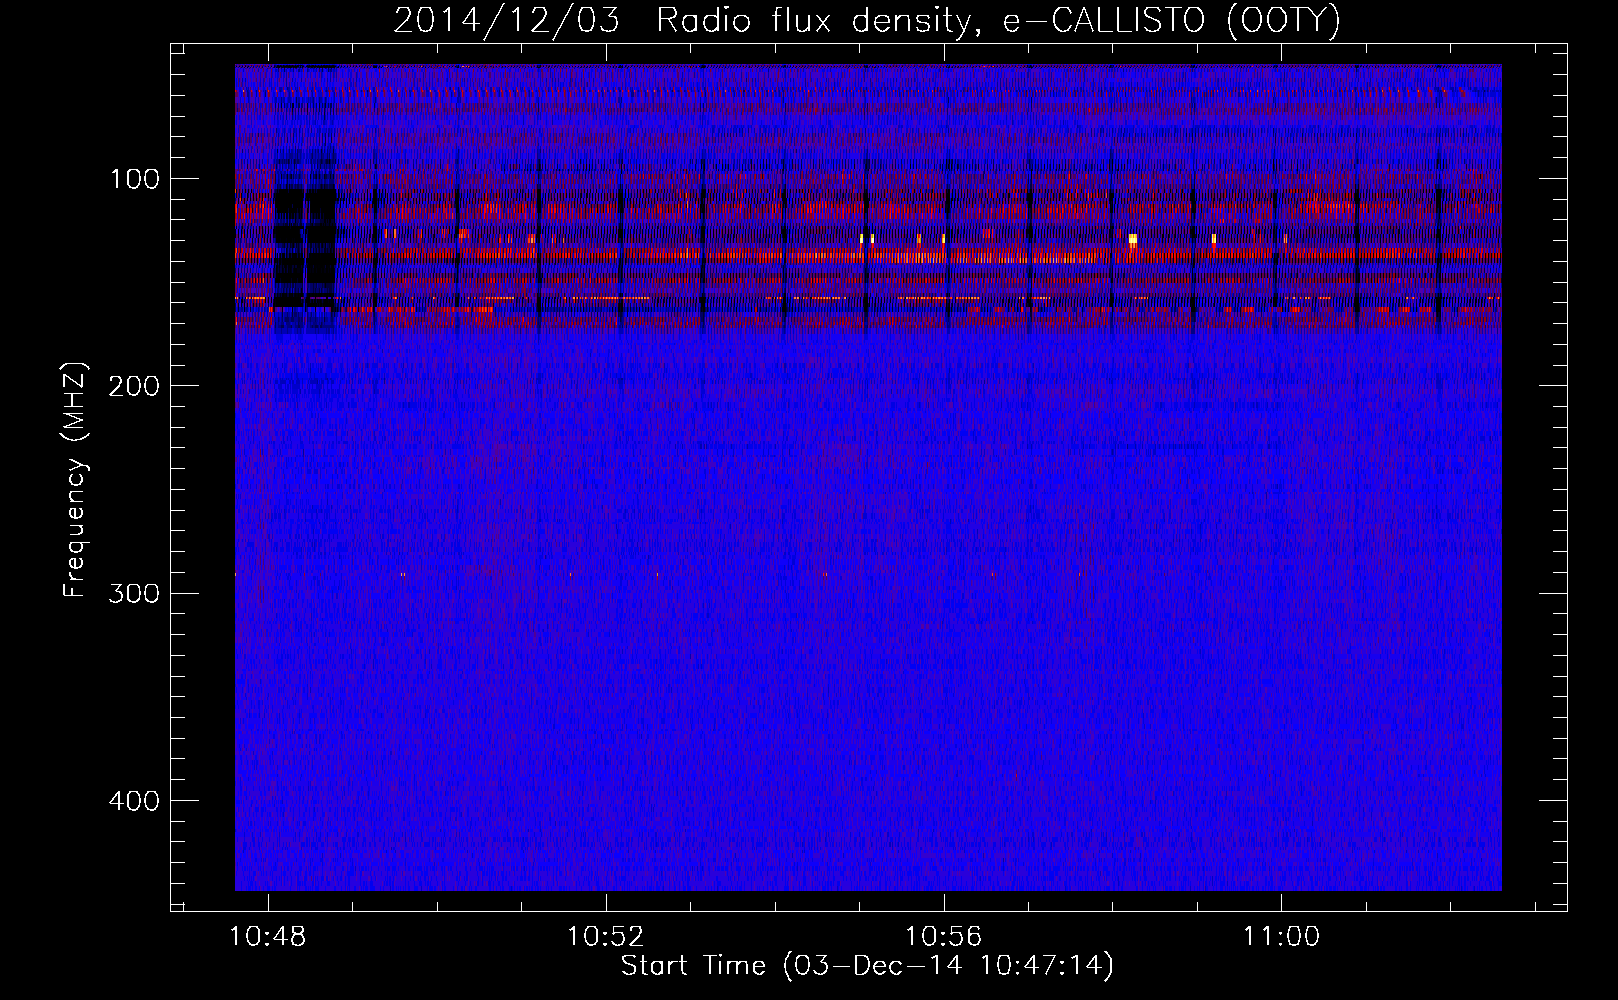This screenshot has width=1618, height=1000.
Task: Click the 10:48 time tick label
Action: click(x=268, y=937)
